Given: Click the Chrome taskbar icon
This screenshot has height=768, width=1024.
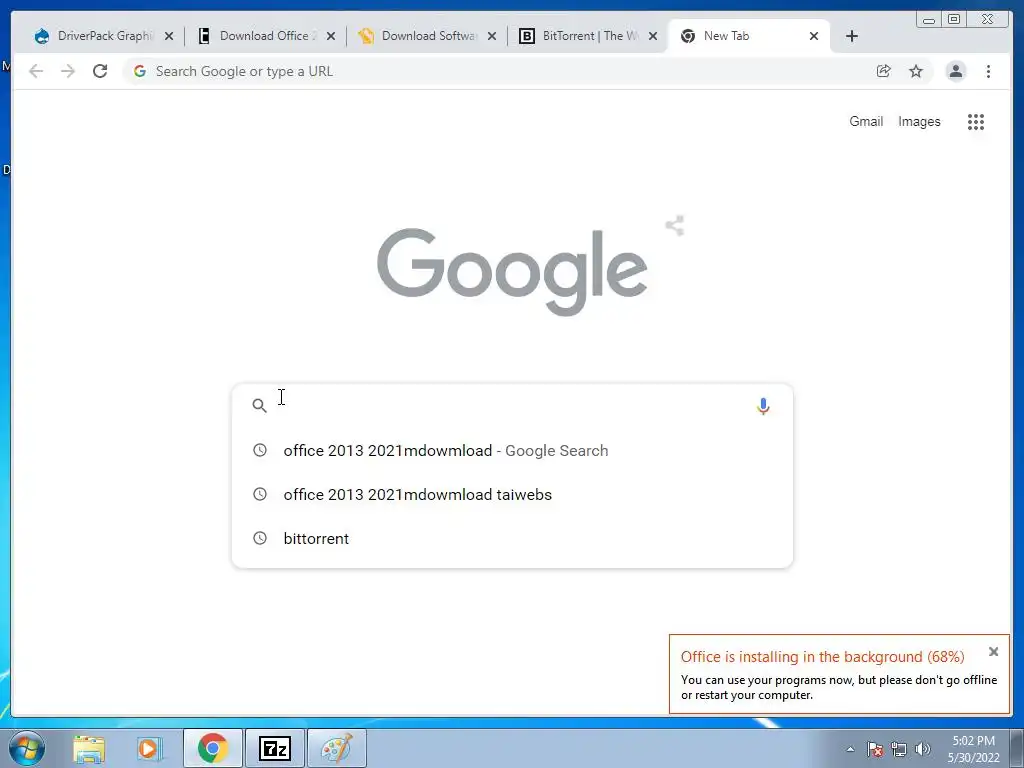Looking at the screenshot, I should click(x=213, y=748).
